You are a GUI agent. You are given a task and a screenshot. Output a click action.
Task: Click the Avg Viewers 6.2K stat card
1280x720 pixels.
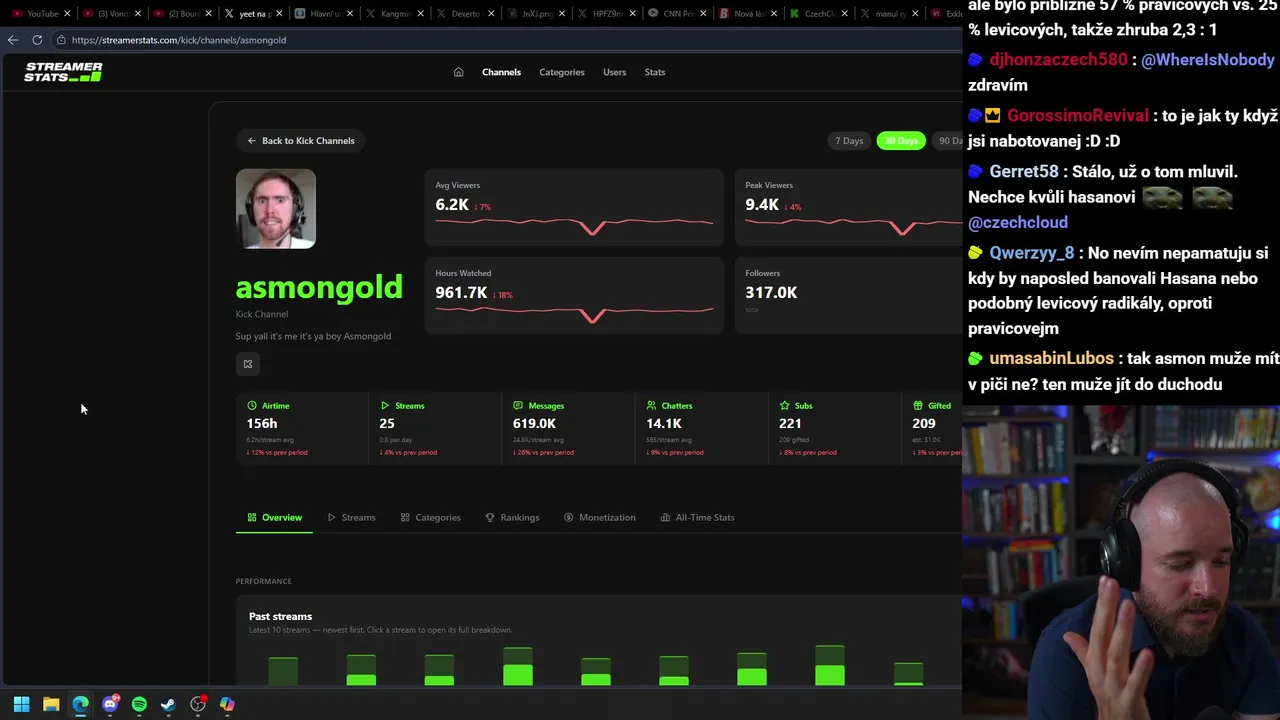pos(574,207)
